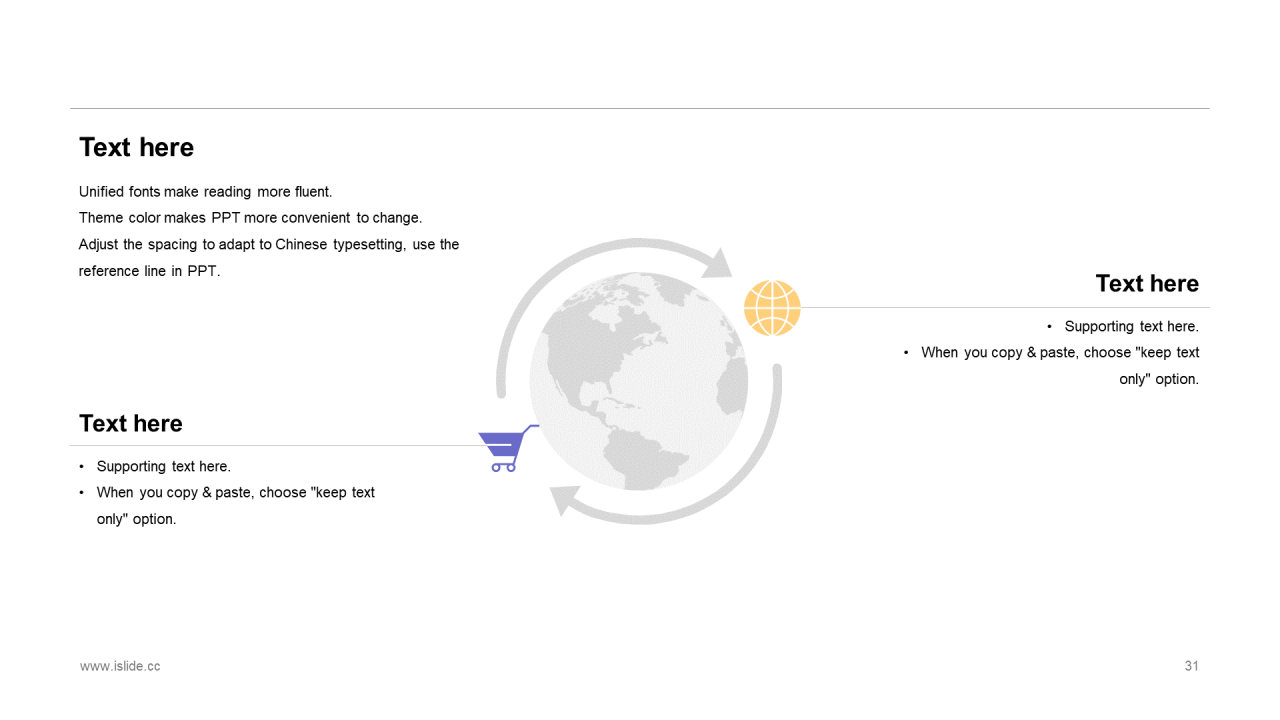Click right-side bullet "Supporting text here."
Image resolution: width=1280 pixels, height=720 pixels.
click(1131, 327)
